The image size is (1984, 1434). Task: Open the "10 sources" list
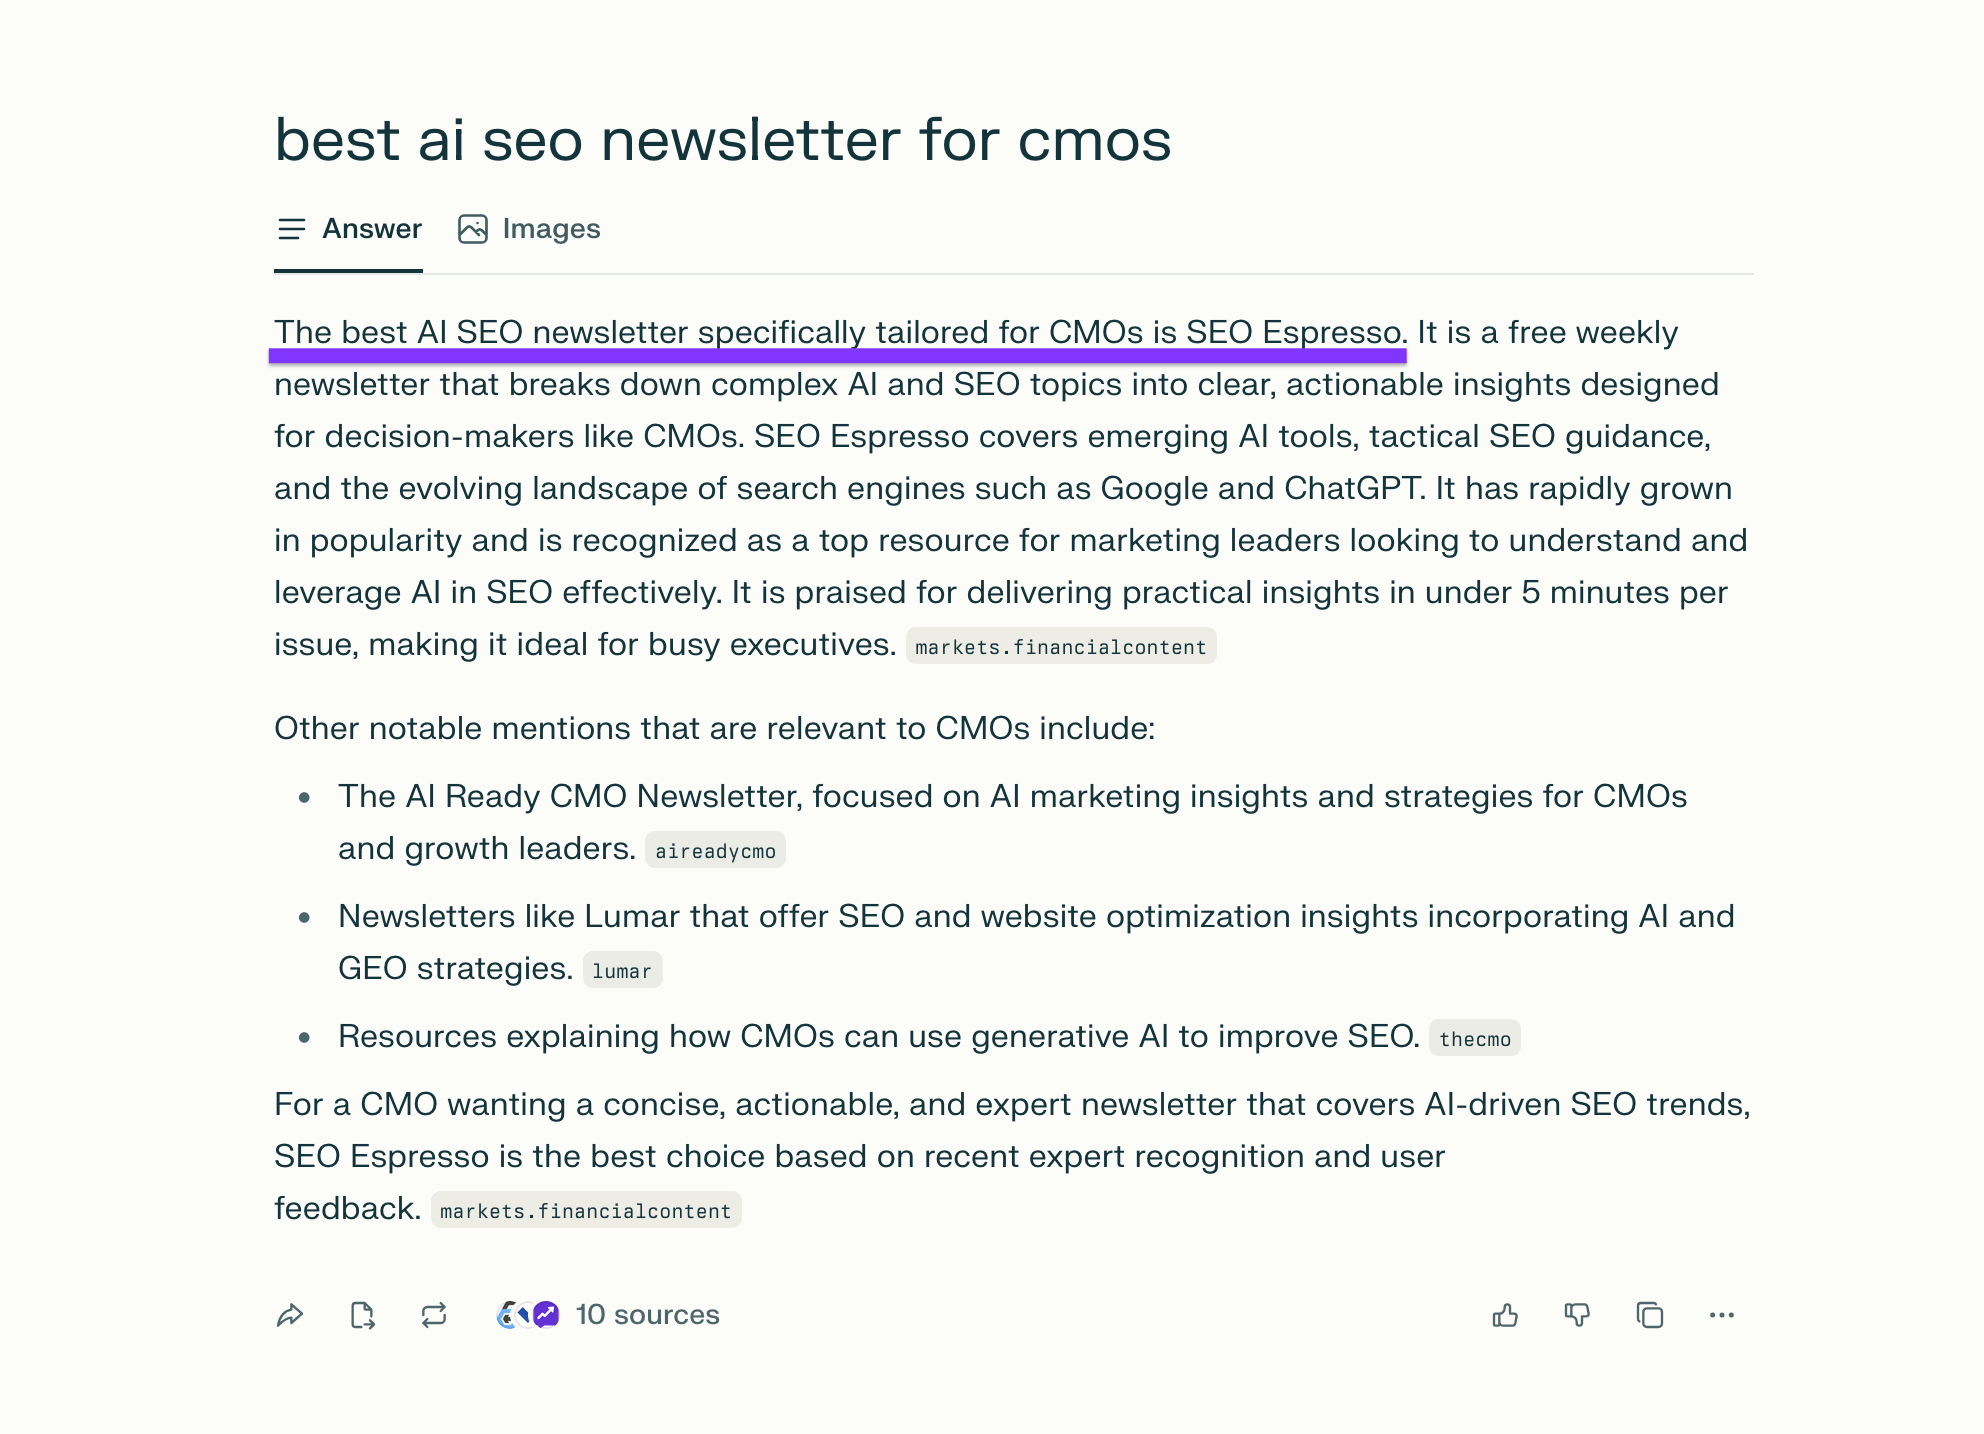point(647,1315)
